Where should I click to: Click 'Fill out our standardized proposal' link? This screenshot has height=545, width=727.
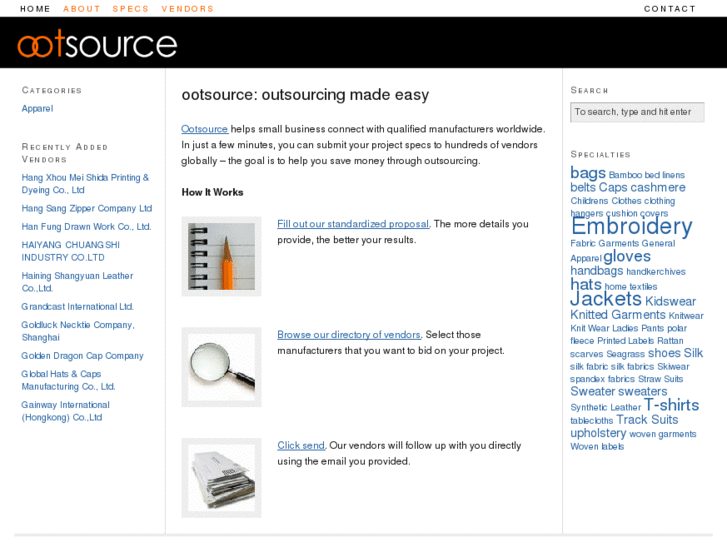353,224
